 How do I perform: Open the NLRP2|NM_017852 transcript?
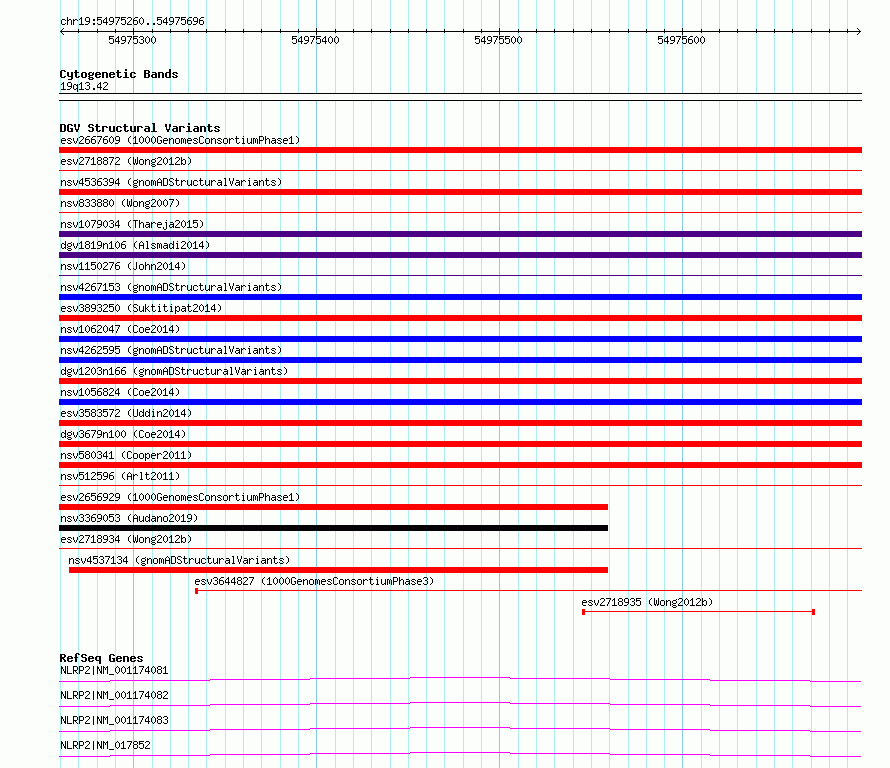click(x=105, y=745)
